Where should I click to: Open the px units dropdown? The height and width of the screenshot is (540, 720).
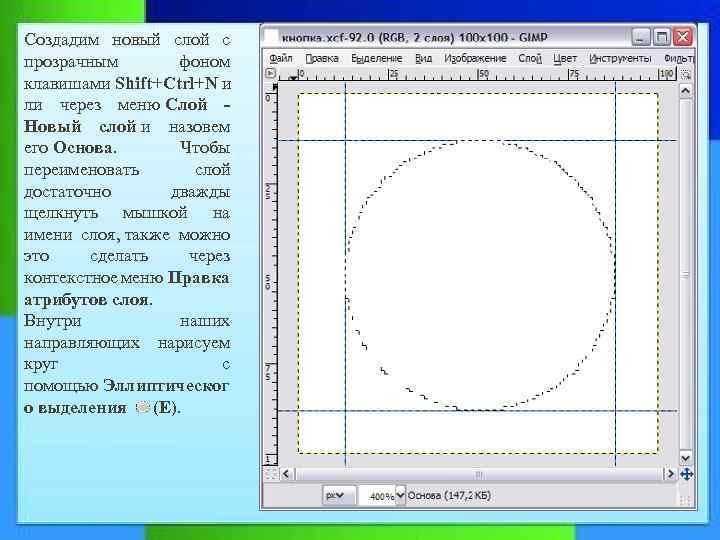coord(339,496)
